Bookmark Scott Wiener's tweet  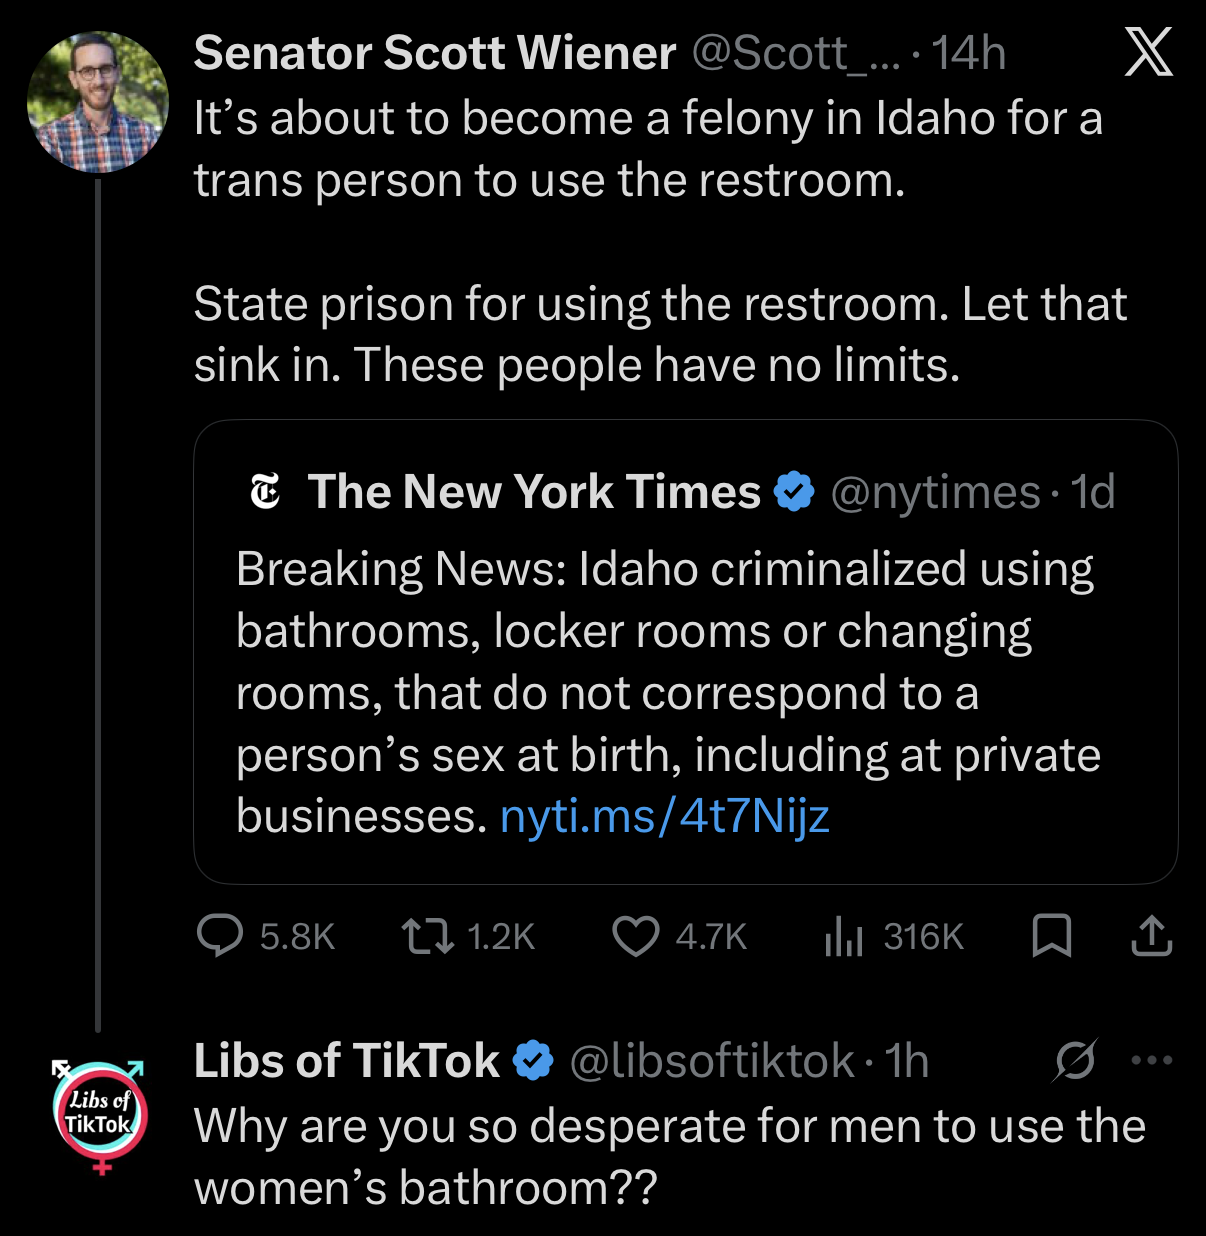tap(1051, 936)
